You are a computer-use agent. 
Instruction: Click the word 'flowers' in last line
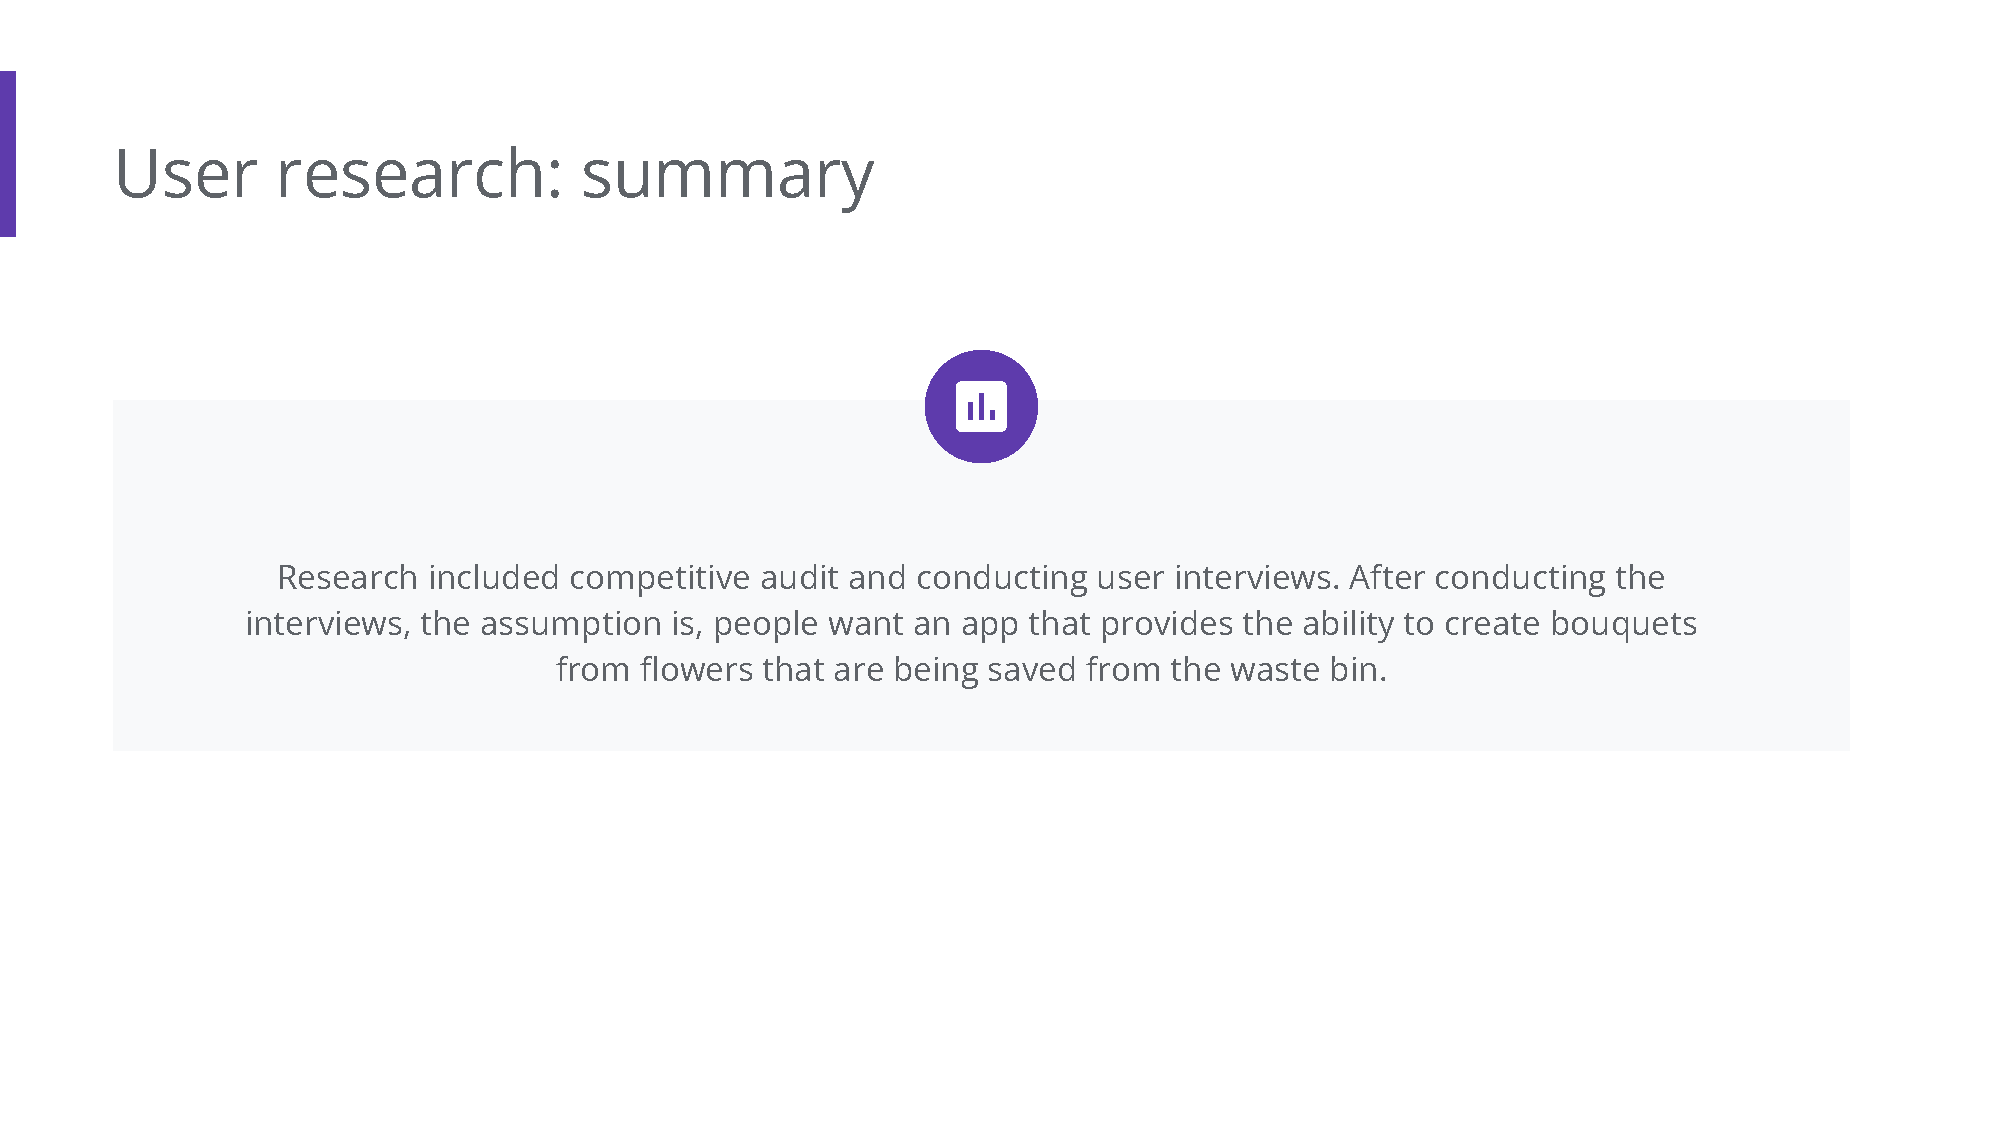pos(696,669)
